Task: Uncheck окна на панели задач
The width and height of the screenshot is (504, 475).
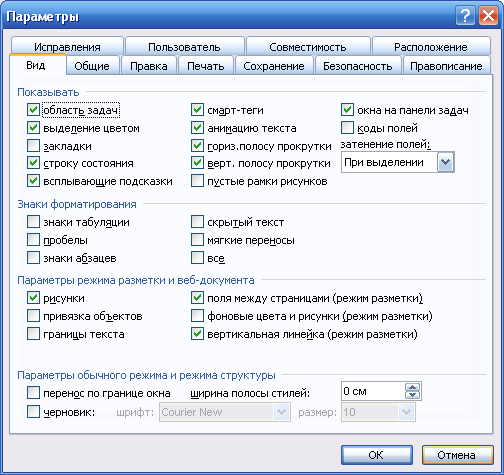Action: (347, 110)
